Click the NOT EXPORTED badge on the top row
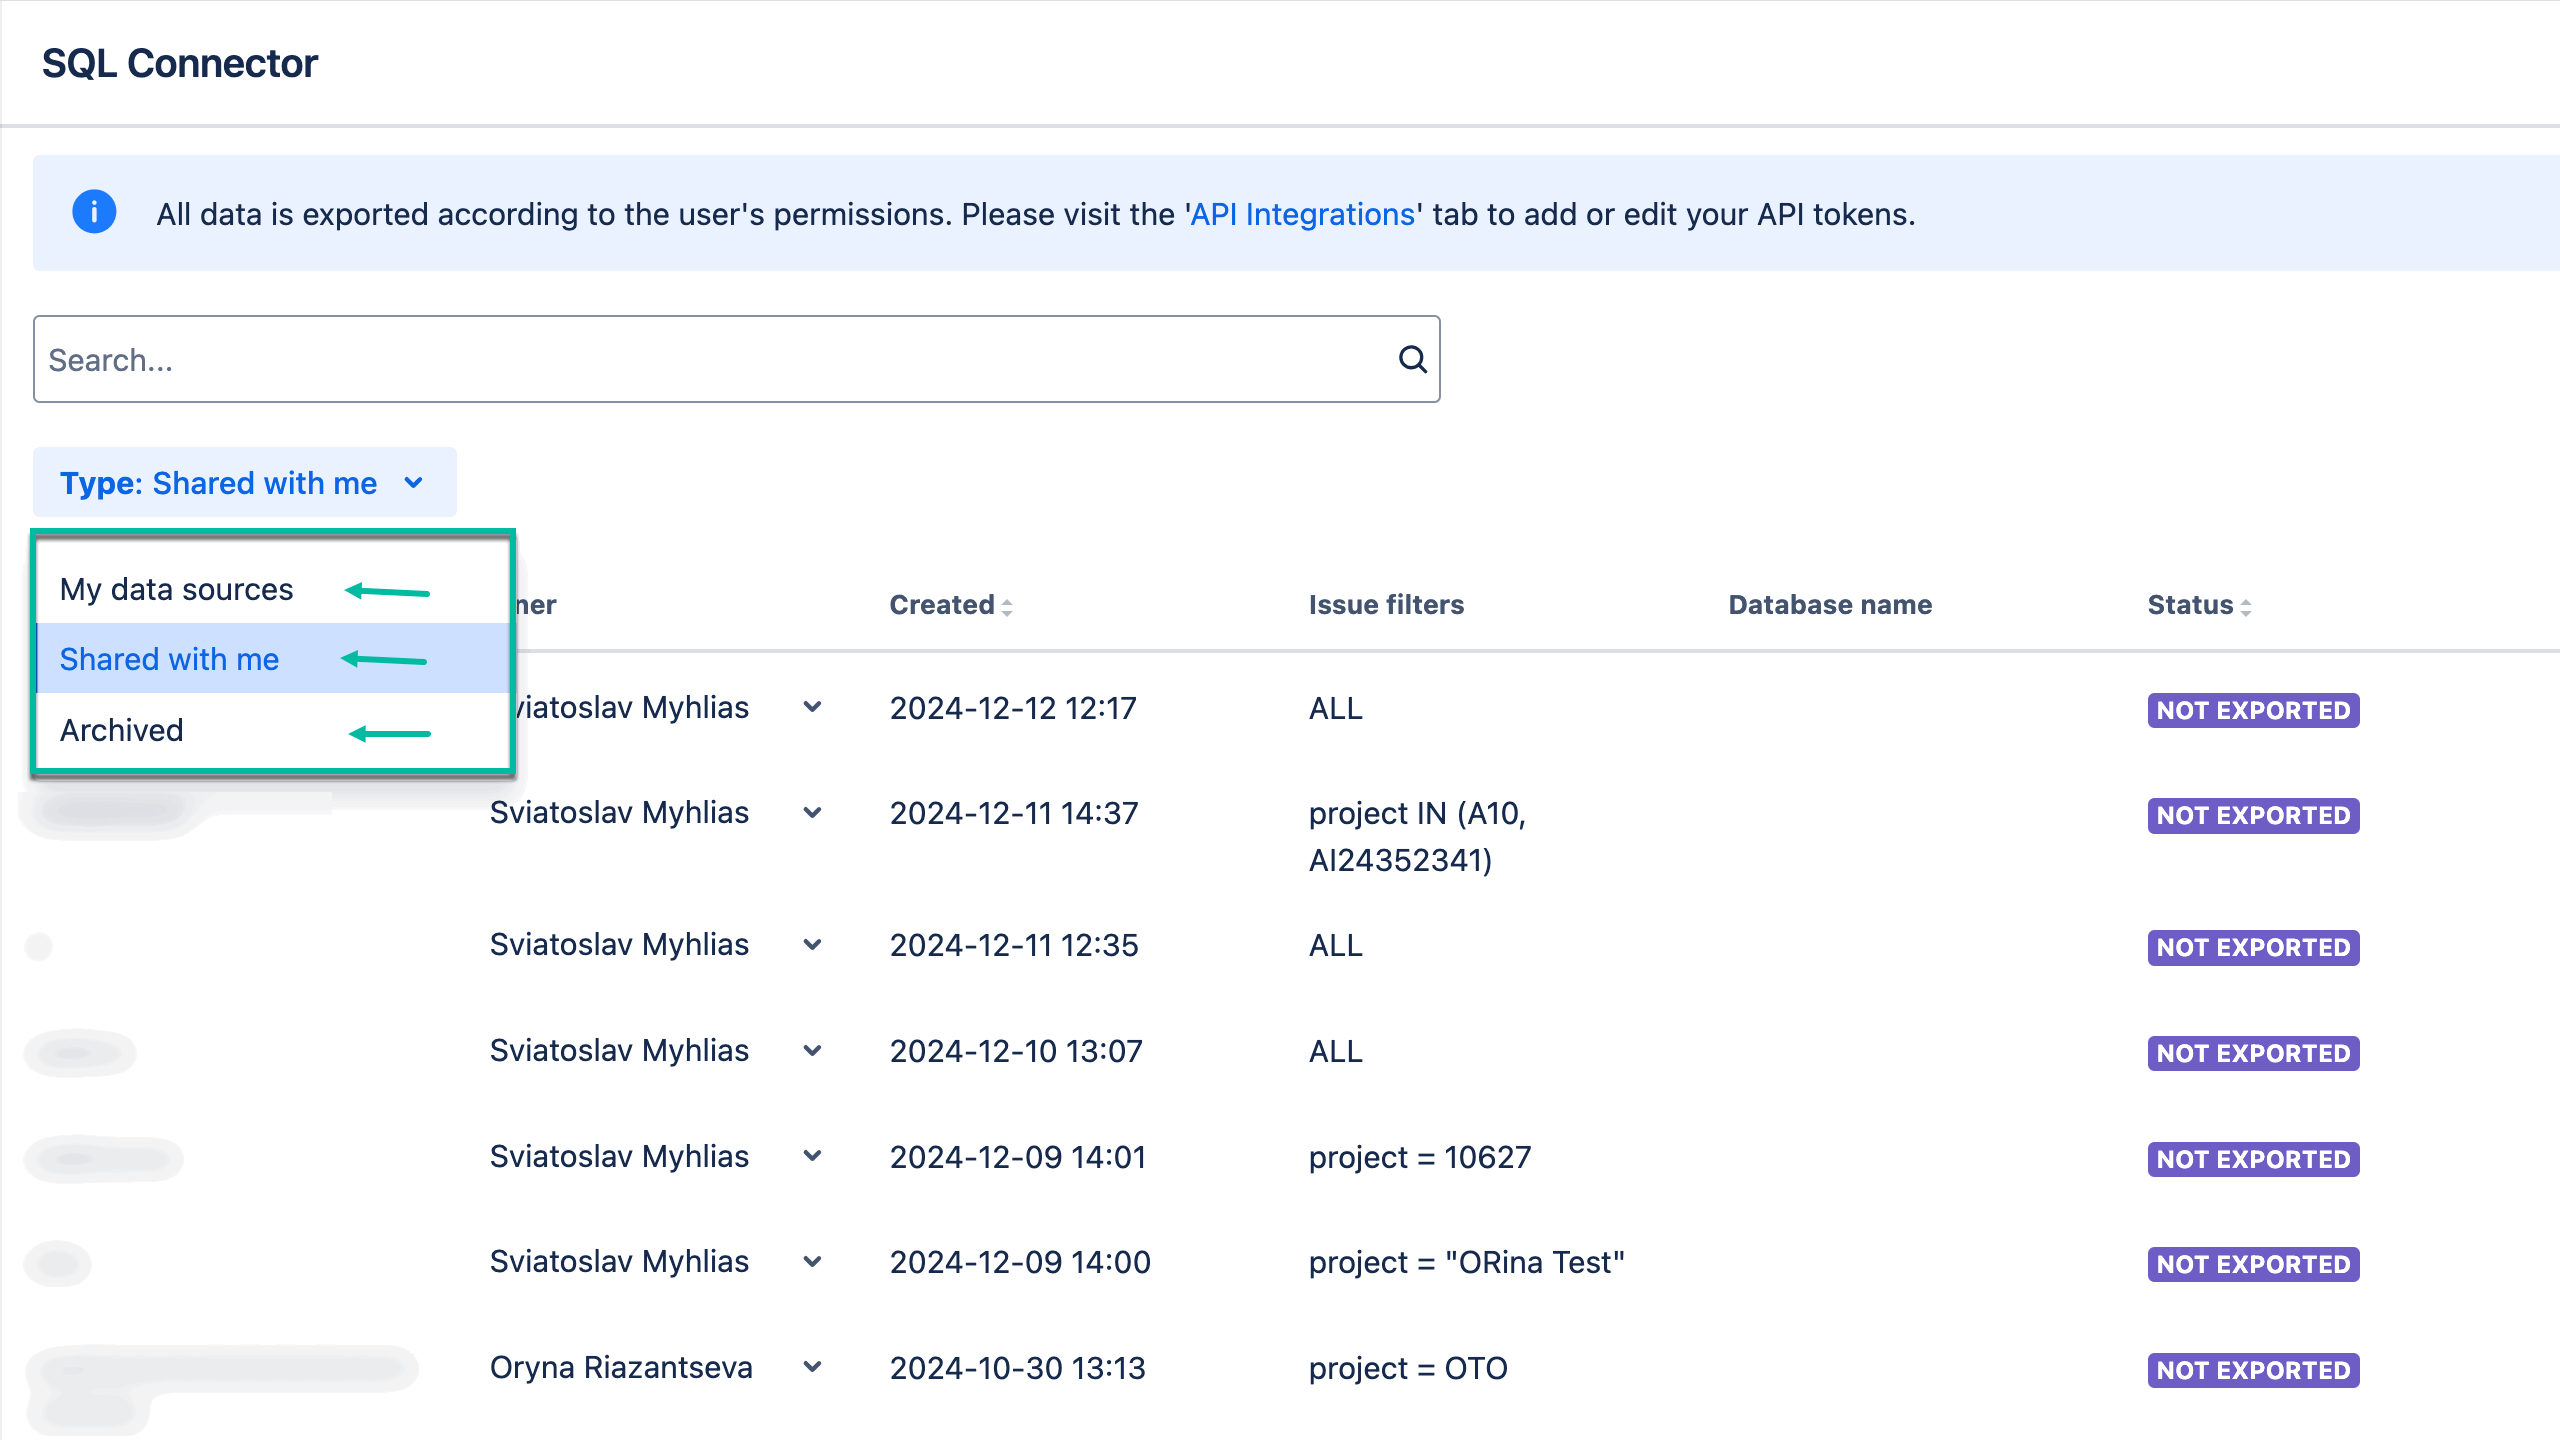2560x1440 pixels. pyautogui.click(x=2253, y=710)
